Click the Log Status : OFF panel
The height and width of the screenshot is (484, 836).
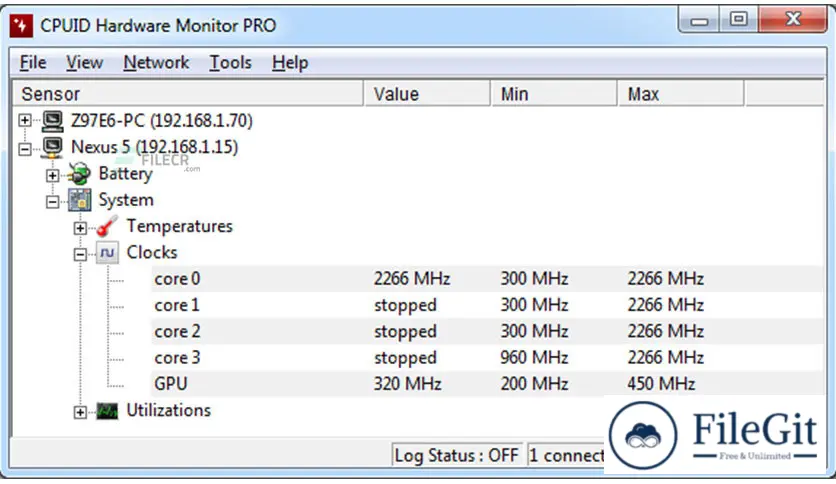coord(456,455)
